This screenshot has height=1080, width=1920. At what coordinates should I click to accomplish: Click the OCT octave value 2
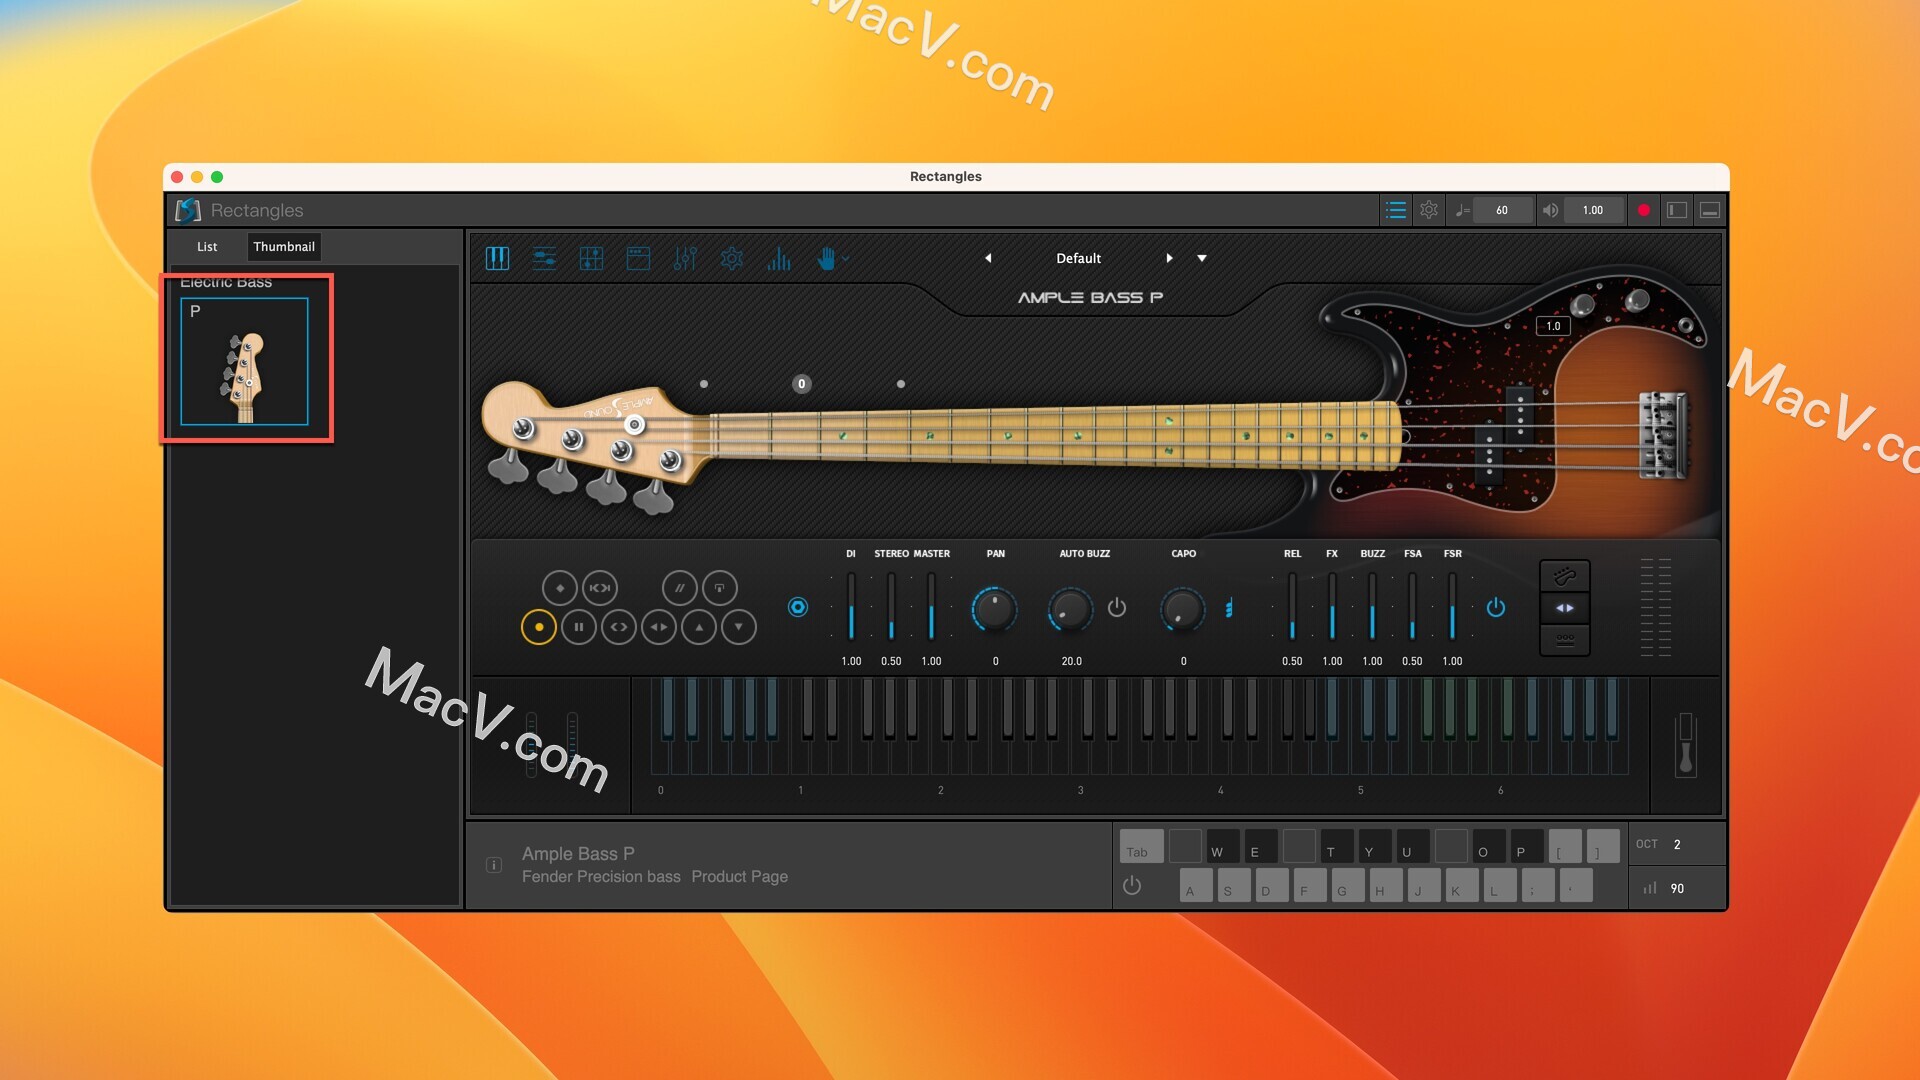[1677, 844]
